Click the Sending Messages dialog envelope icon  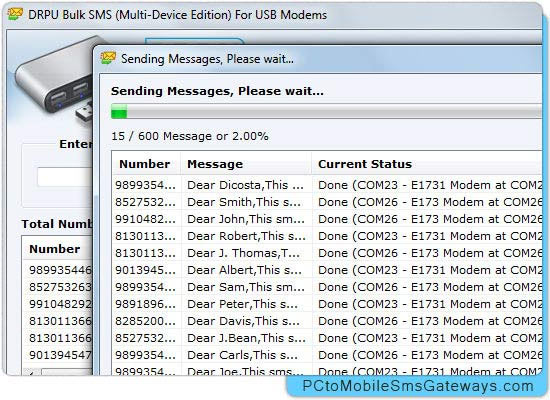108,58
